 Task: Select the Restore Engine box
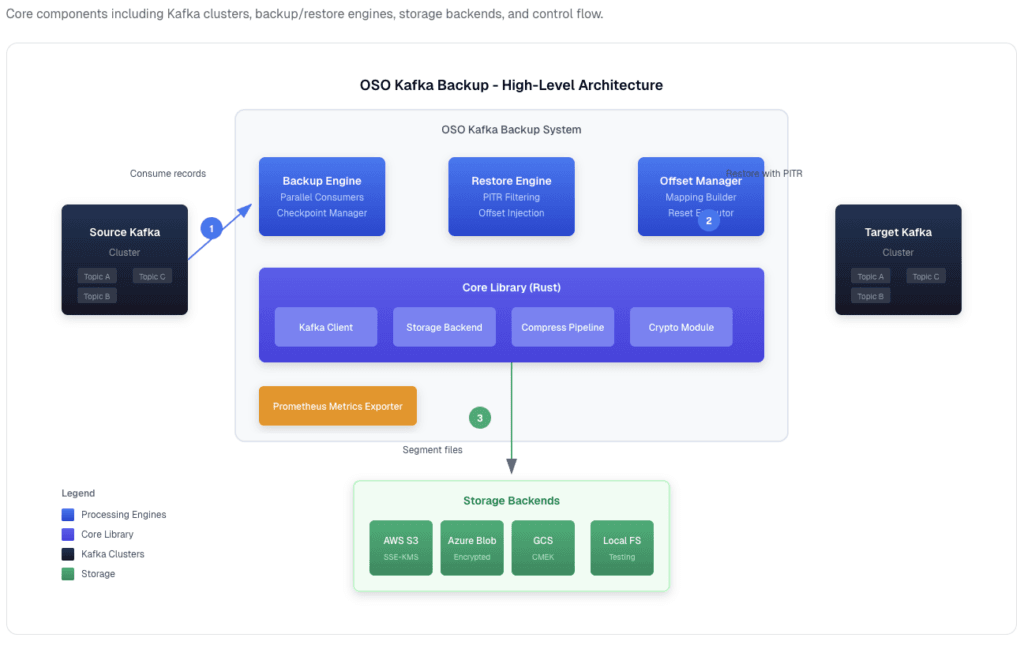(x=511, y=196)
